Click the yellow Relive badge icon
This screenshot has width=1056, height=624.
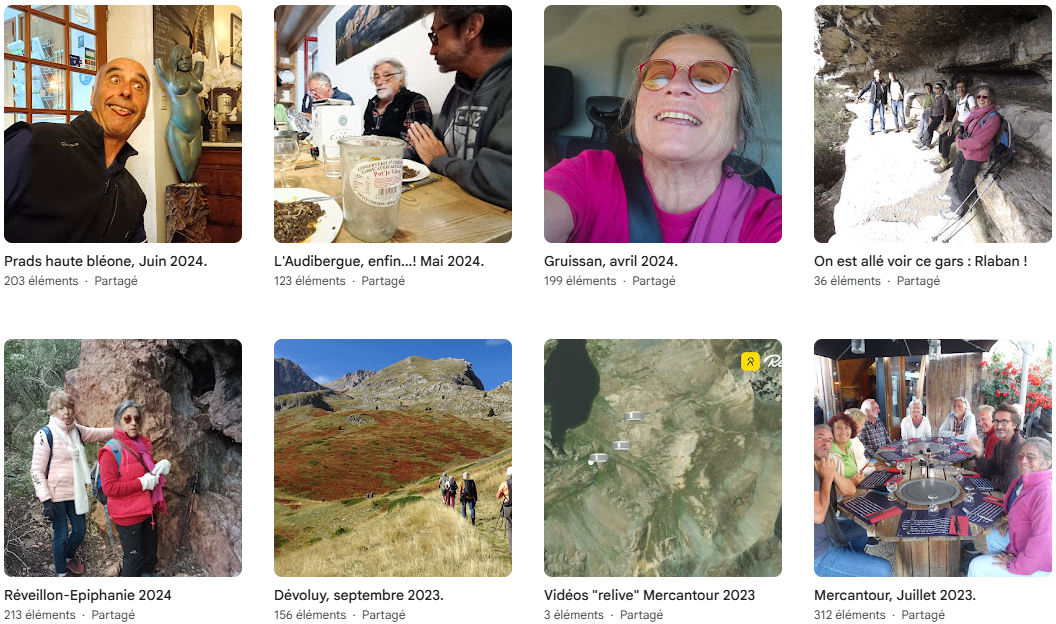pyautogui.click(x=750, y=361)
